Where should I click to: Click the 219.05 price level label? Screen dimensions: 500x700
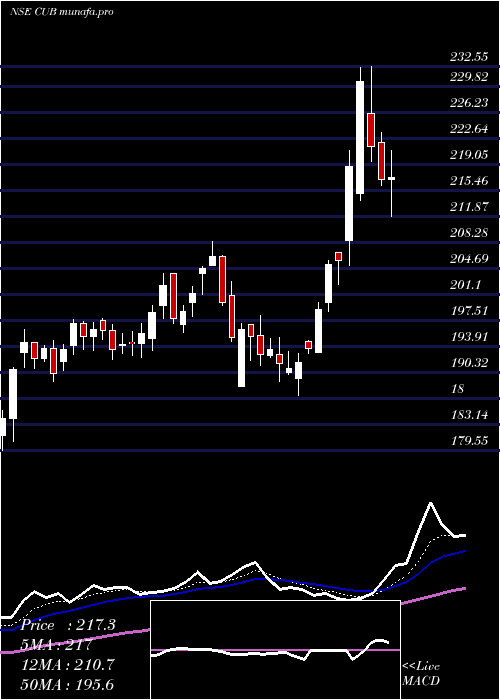[x=468, y=155]
